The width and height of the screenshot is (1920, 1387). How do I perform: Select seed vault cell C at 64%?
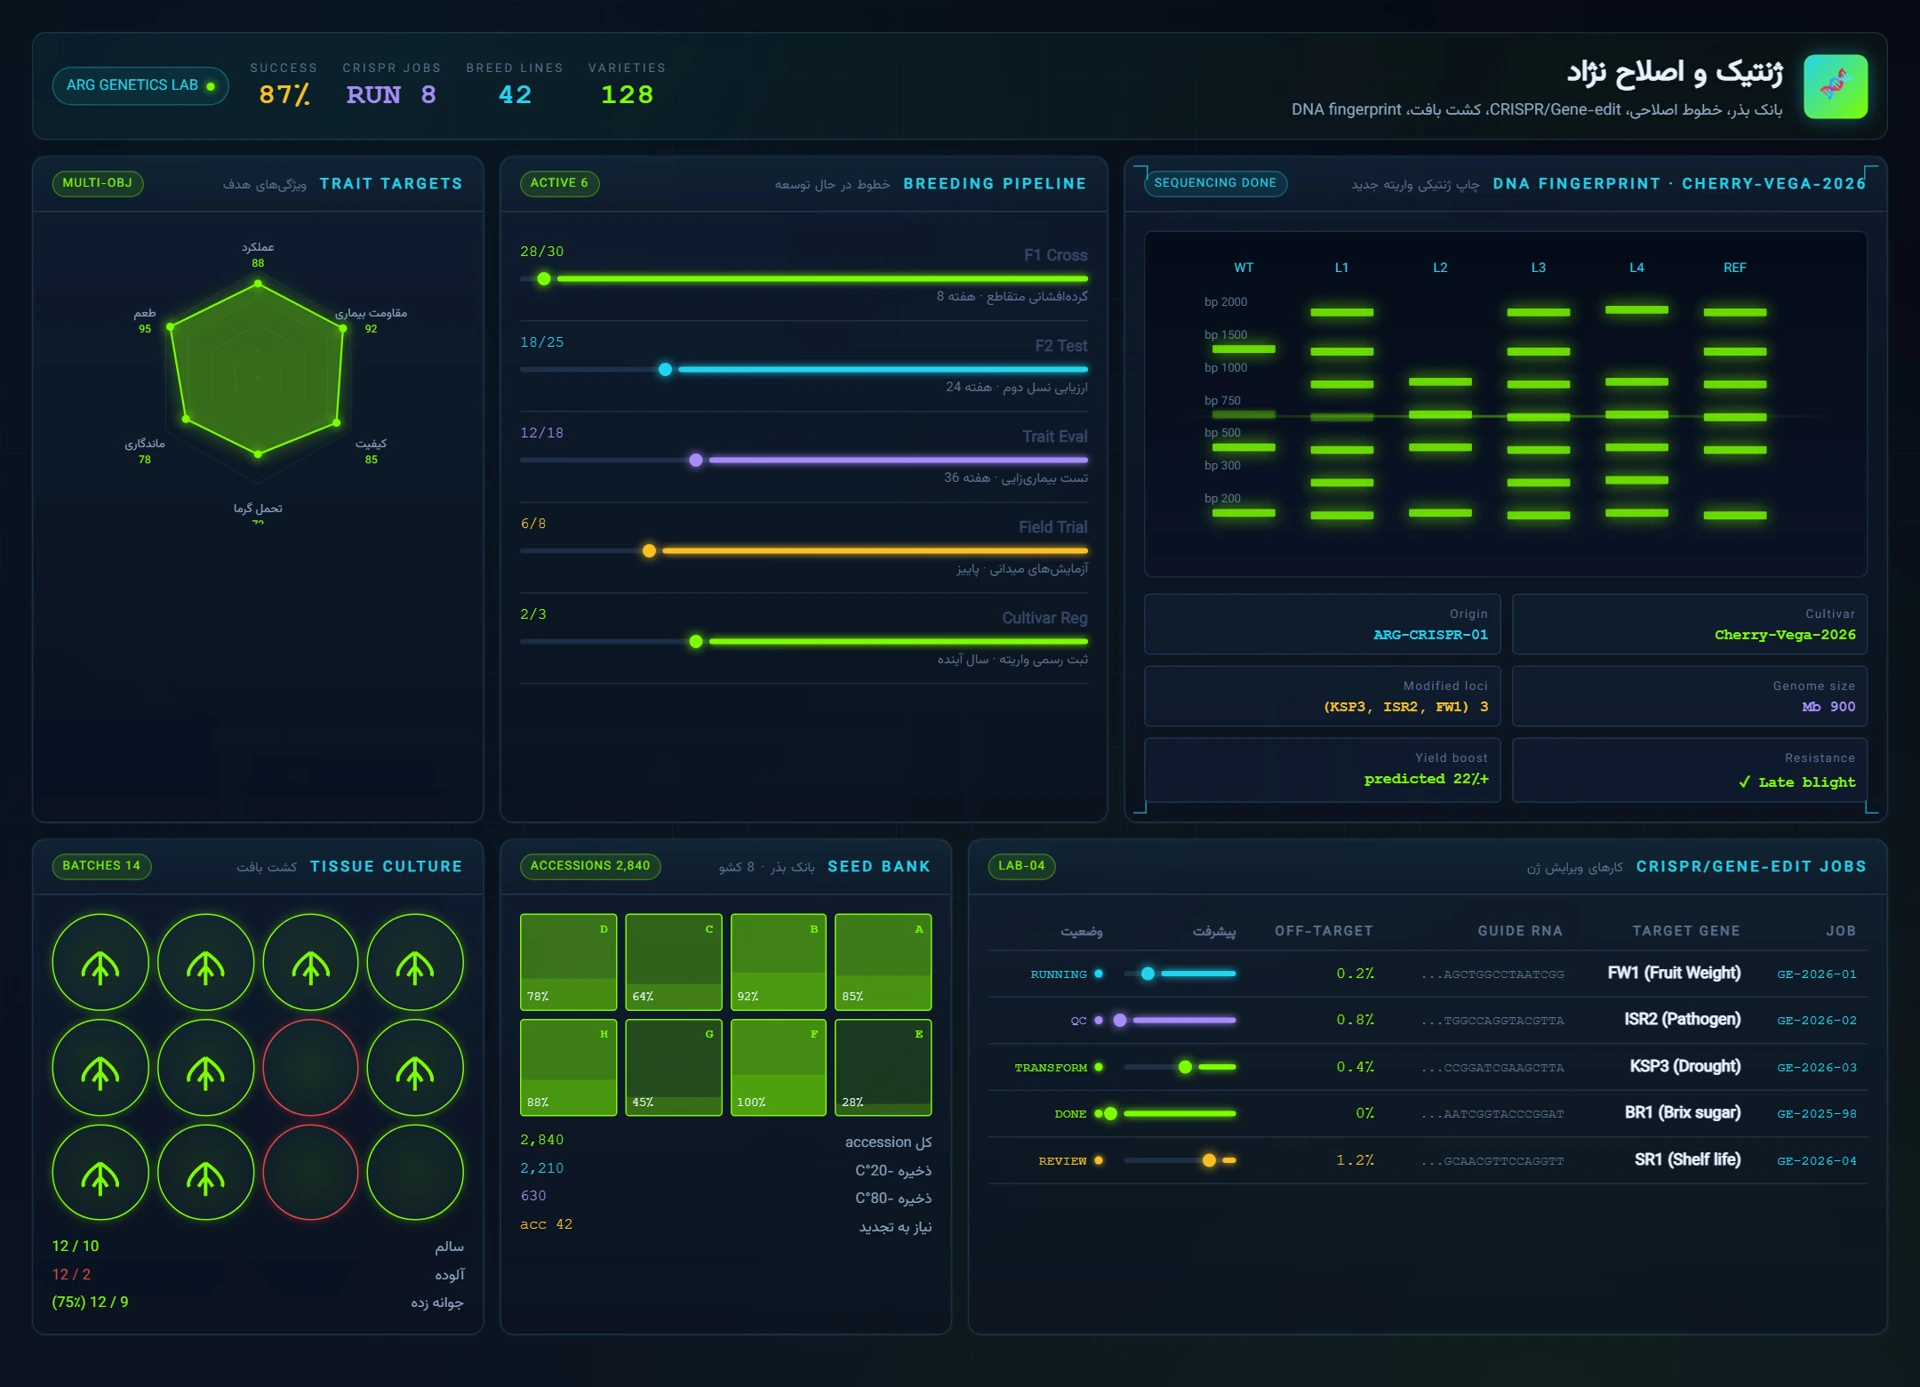[x=673, y=962]
